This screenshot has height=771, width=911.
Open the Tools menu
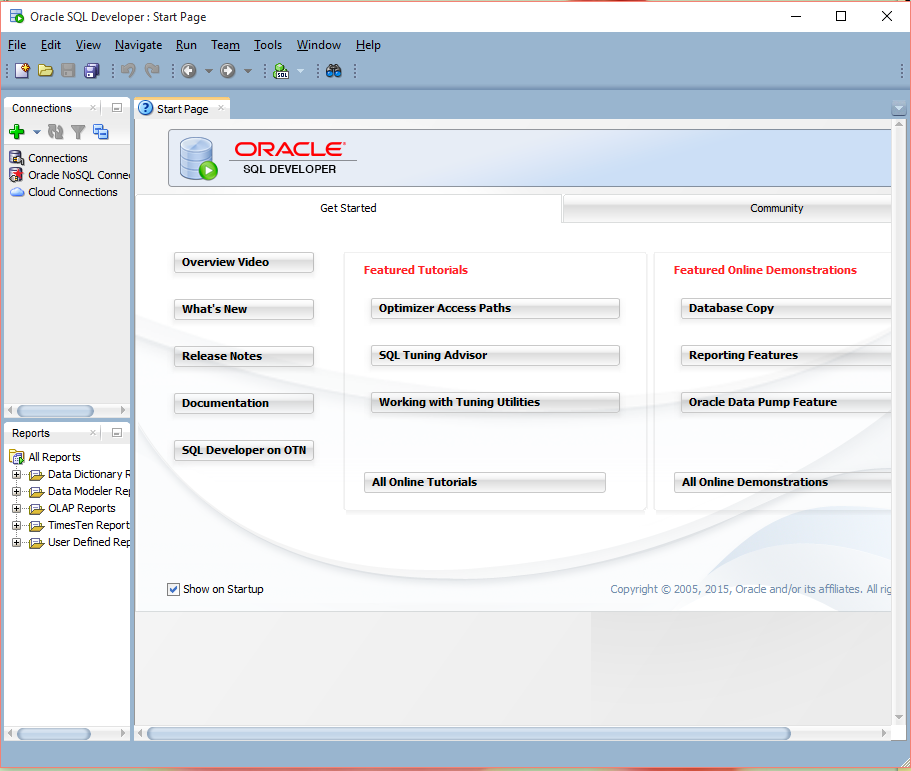click(267, 45)
